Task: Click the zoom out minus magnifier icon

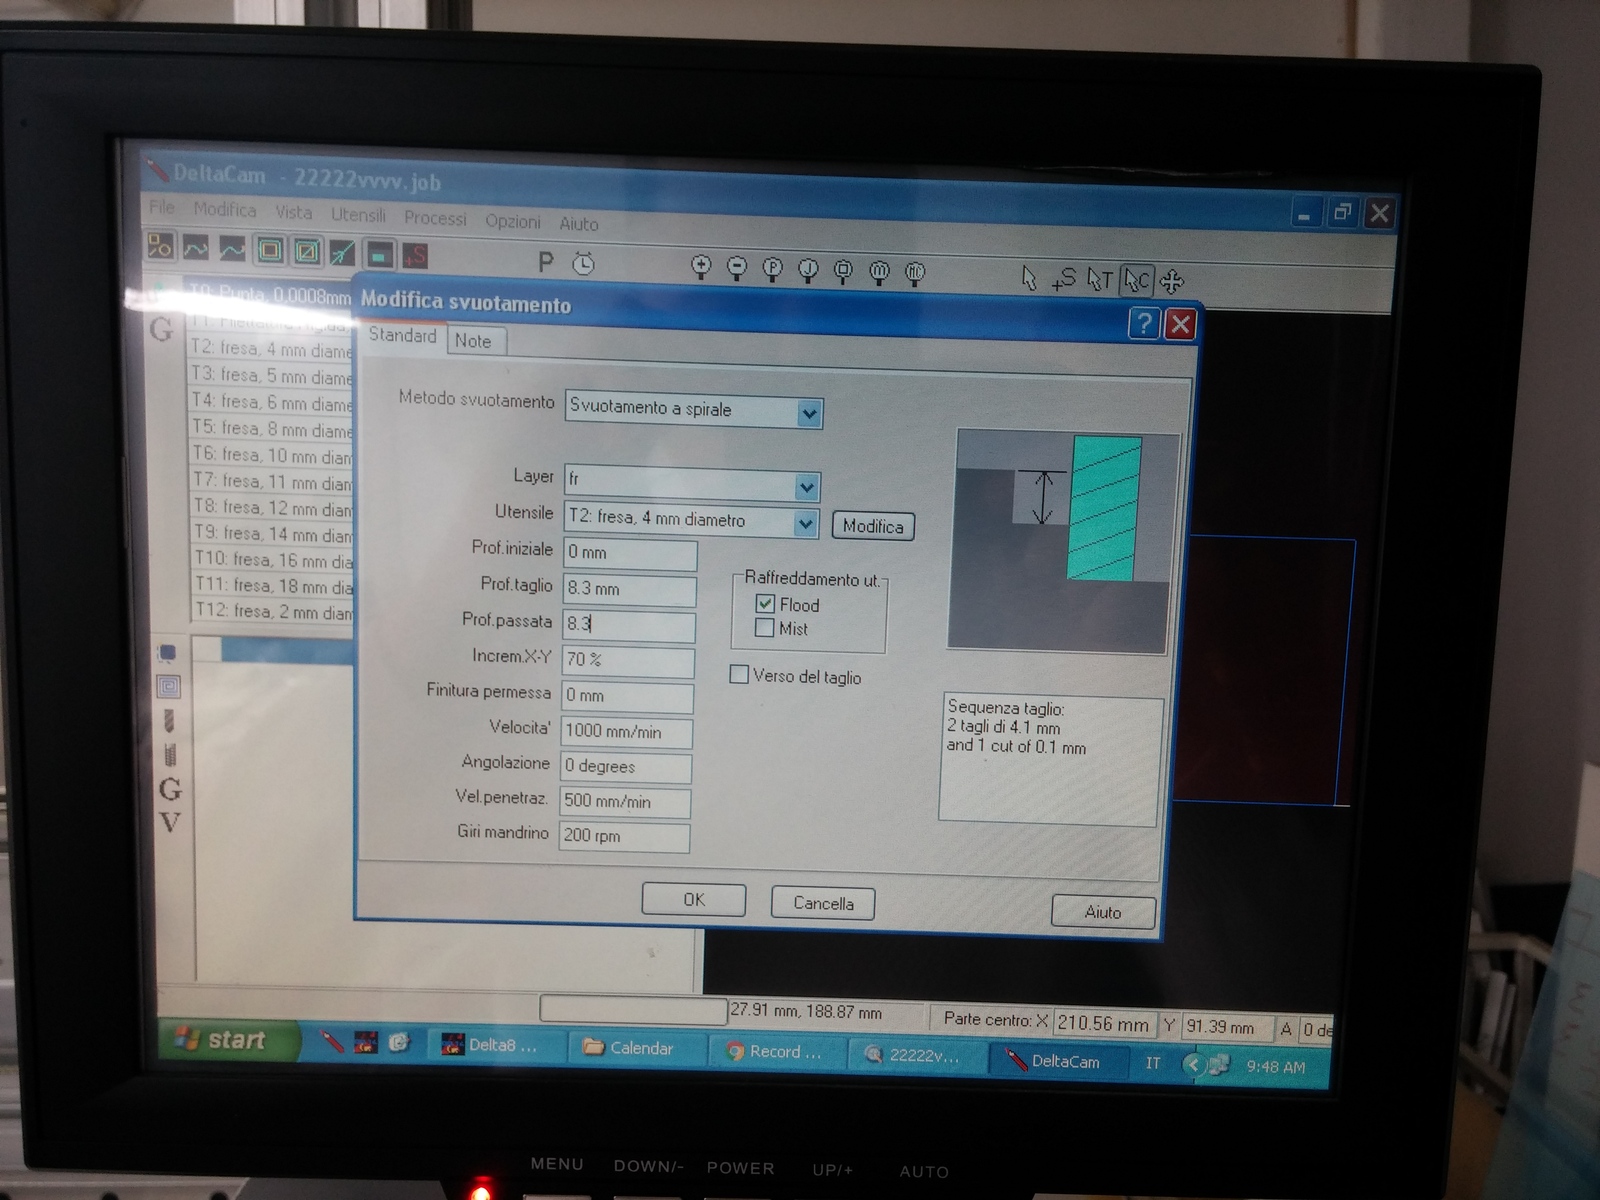Action: tap(737, 269)
